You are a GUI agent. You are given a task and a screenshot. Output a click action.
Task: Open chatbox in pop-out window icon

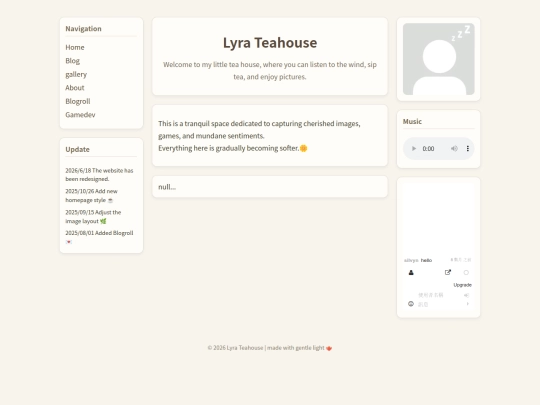click(448, 272)
